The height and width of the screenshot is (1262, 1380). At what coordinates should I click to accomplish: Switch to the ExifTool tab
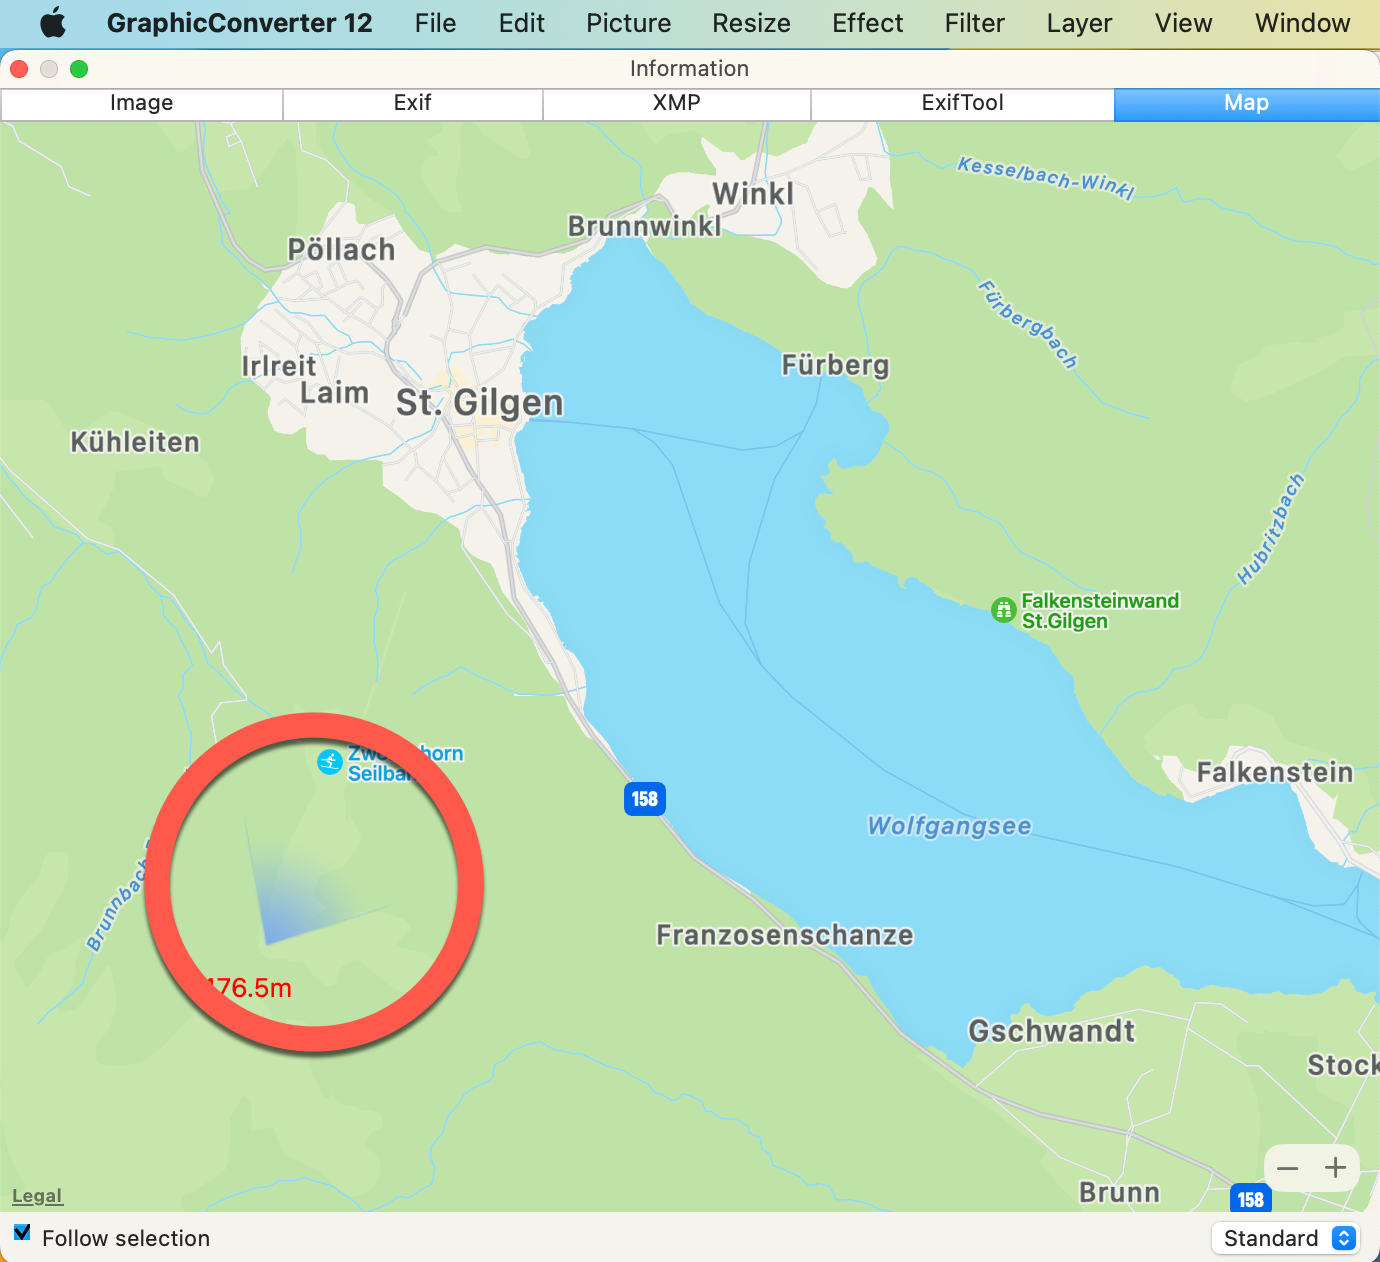tap(963, 103)
